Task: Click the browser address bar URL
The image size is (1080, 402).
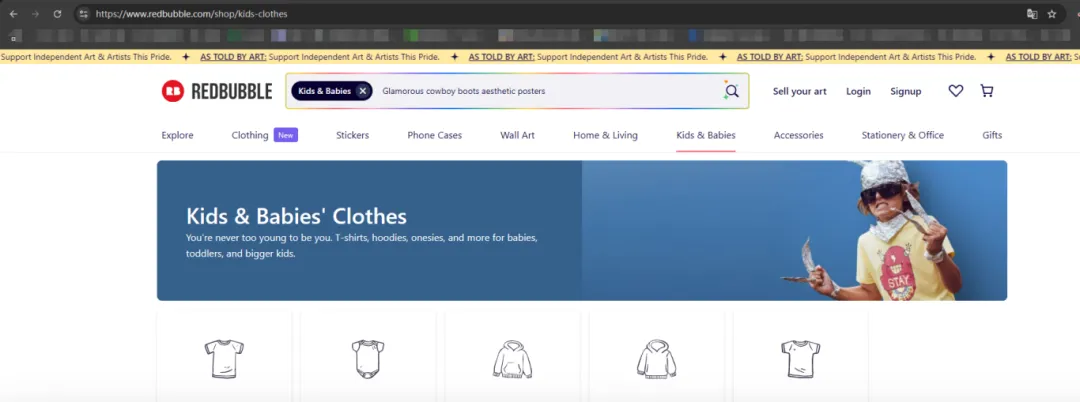Action: 191,14
